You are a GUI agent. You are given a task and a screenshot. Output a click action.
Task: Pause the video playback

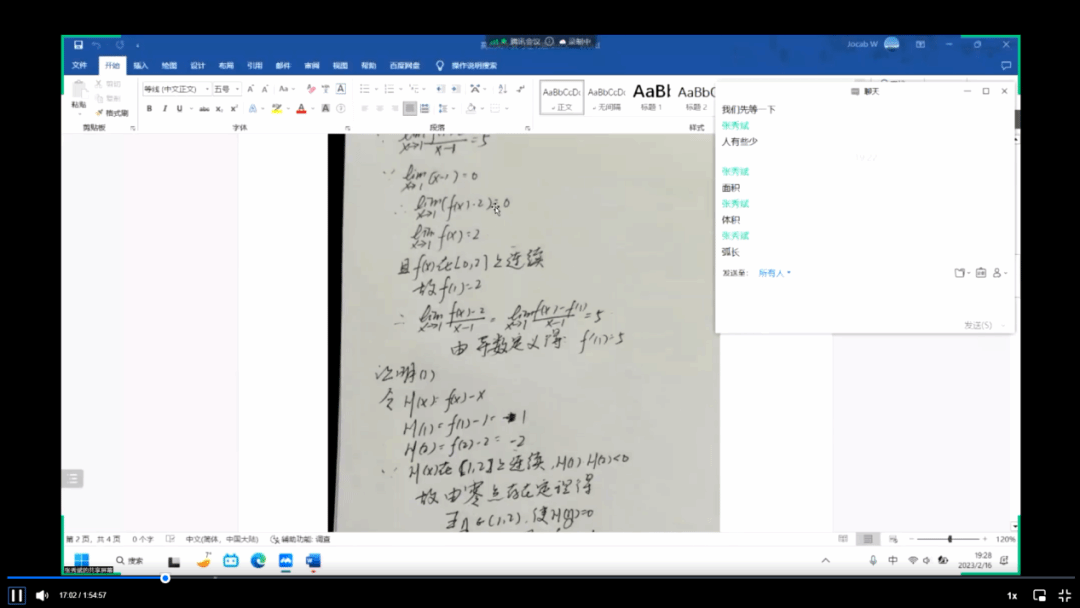(17, 595)
